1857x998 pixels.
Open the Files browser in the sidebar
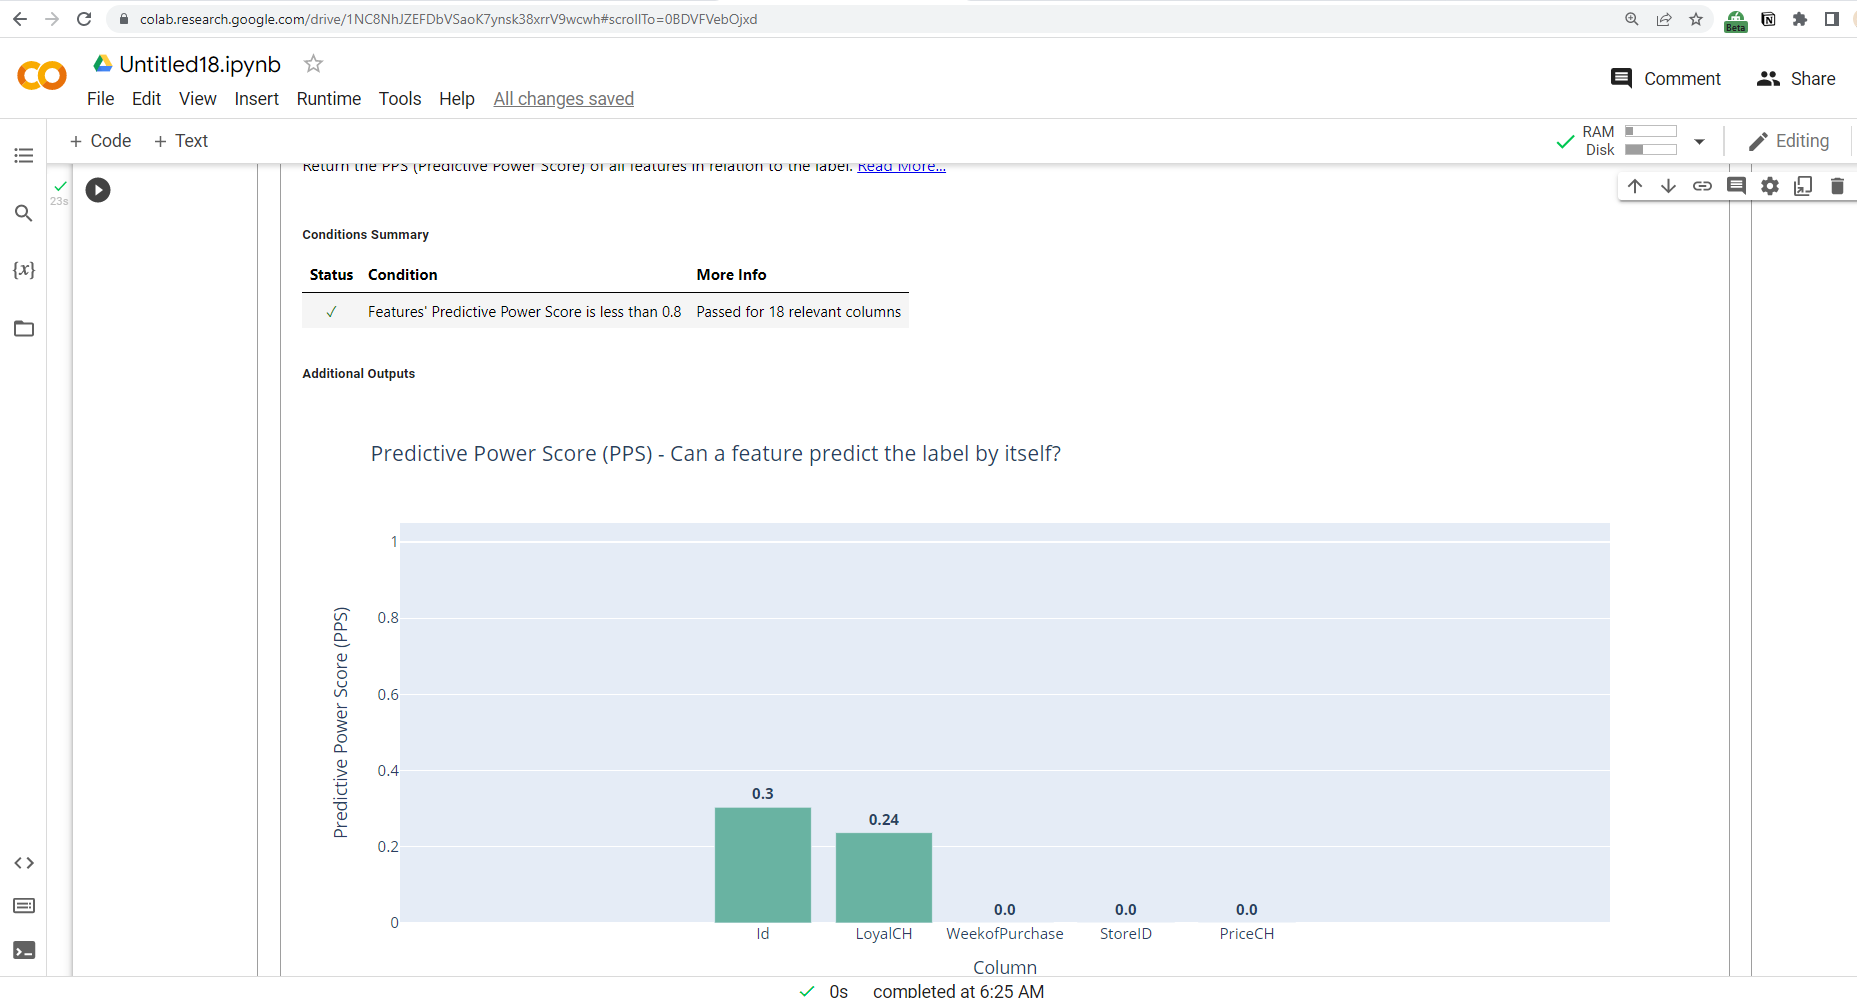[x=23, y=328]
